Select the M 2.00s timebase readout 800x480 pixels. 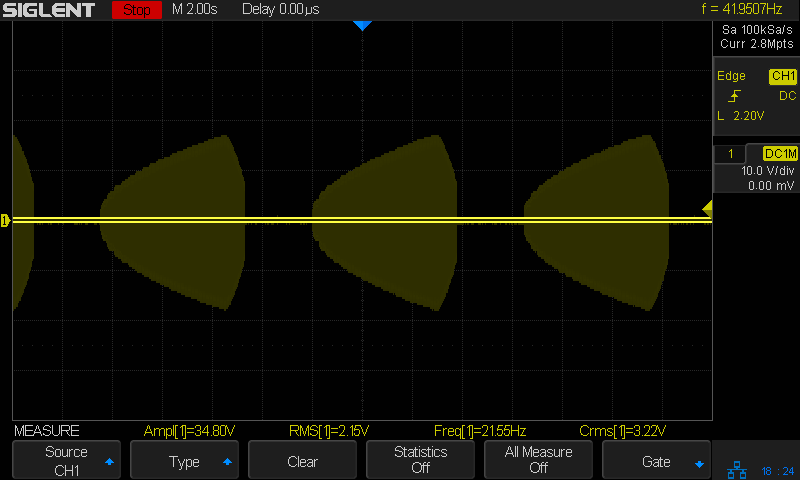(199, 10)
